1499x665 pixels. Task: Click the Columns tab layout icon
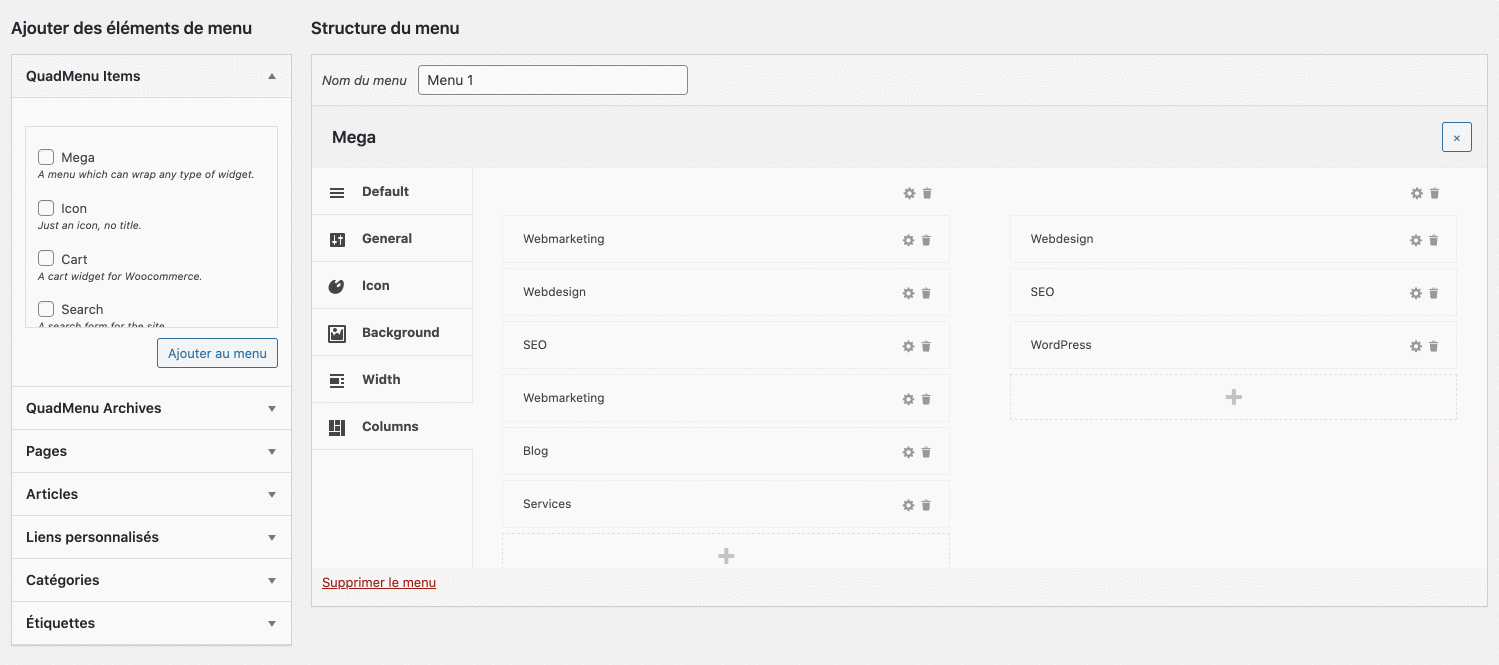(336, 426)
